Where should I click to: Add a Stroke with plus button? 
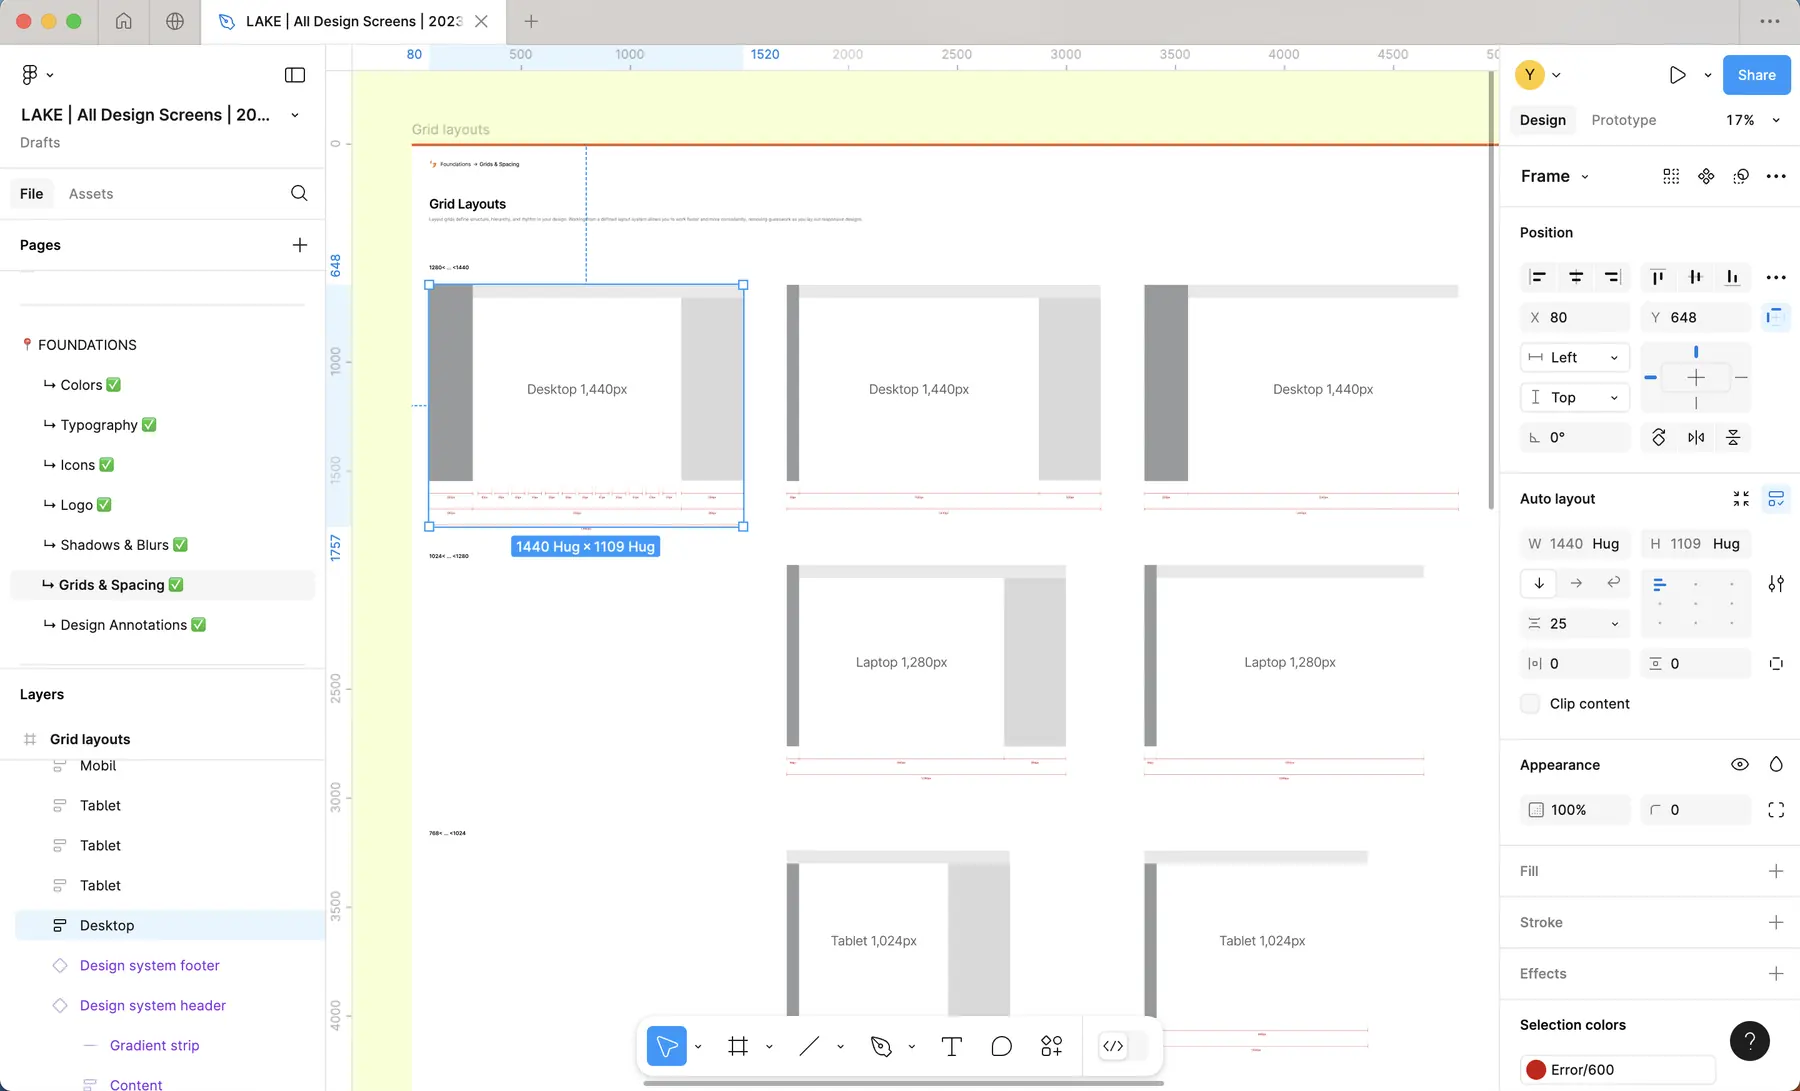(x=1776, y=922)
